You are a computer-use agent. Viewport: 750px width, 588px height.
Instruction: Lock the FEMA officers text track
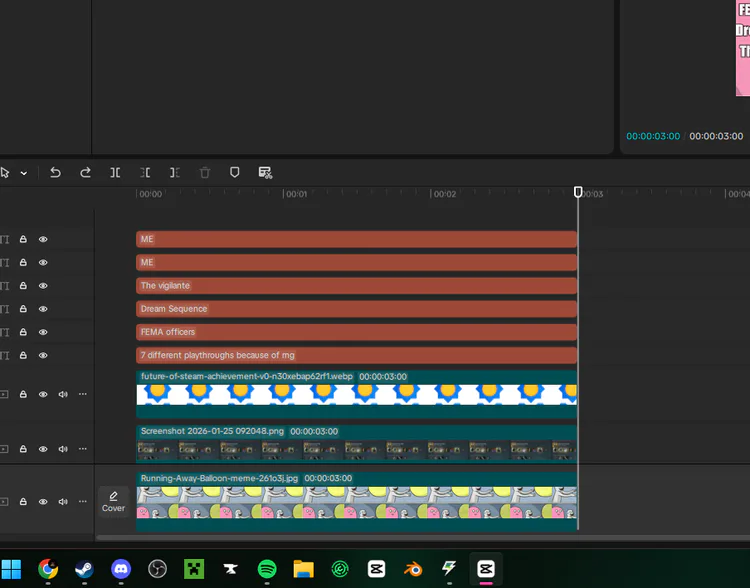(x=23, y=332)
